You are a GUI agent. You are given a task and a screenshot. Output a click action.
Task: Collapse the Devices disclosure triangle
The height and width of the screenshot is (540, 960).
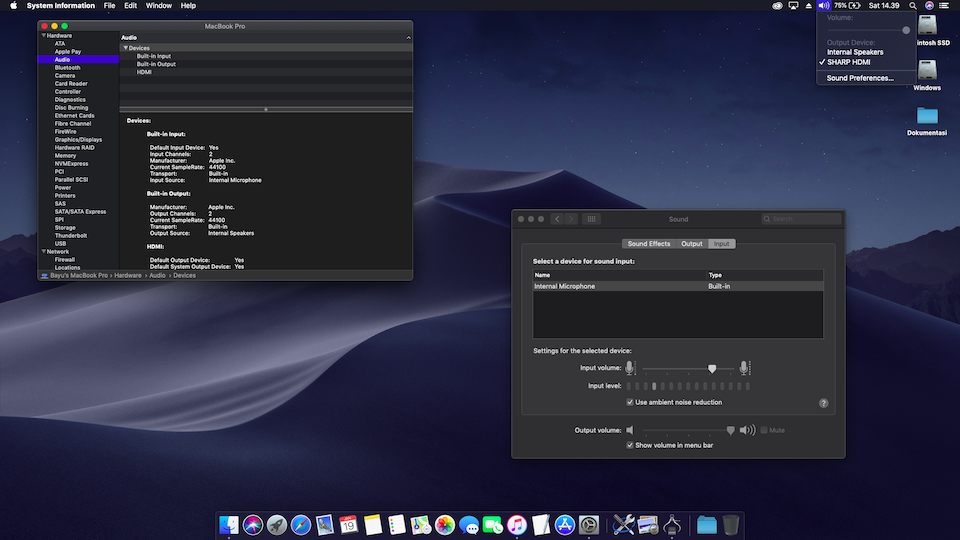[x=126, y=48]
